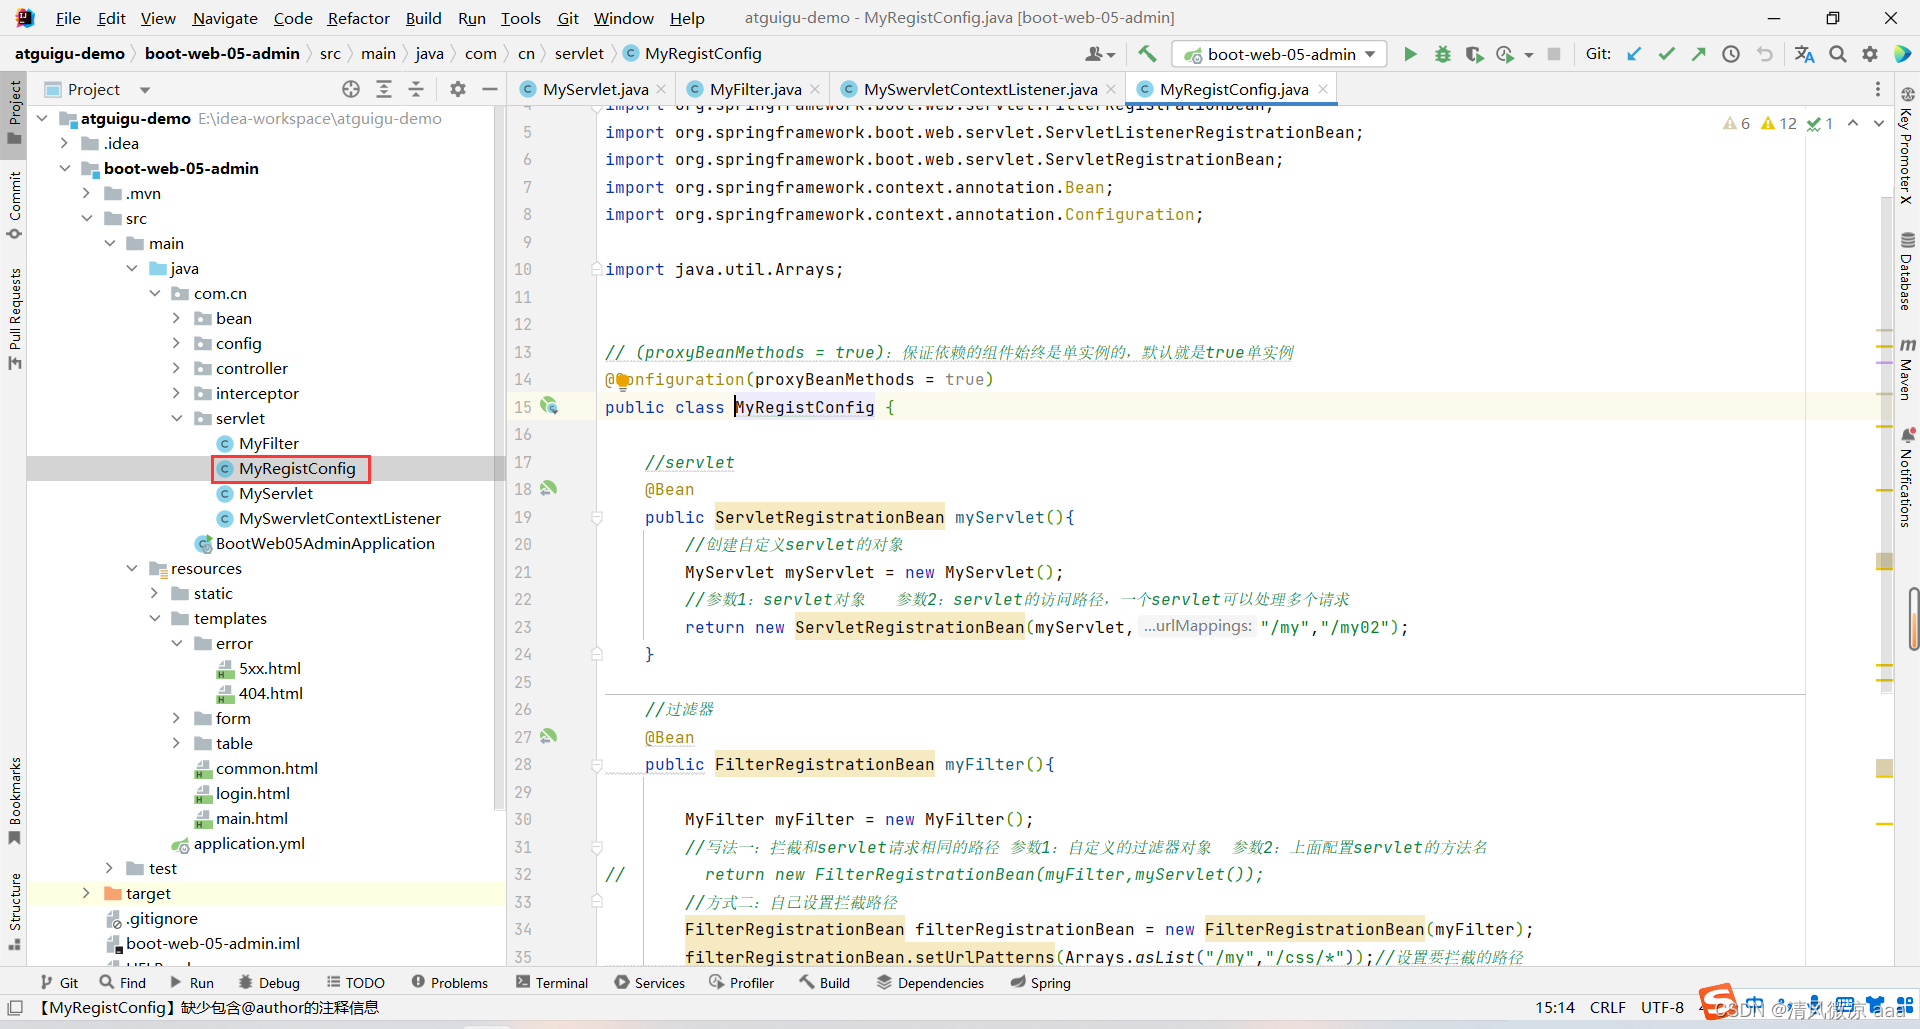Open the Spring tool window
Viewport: 1920px width, 1029px height.
[1040, 983]
